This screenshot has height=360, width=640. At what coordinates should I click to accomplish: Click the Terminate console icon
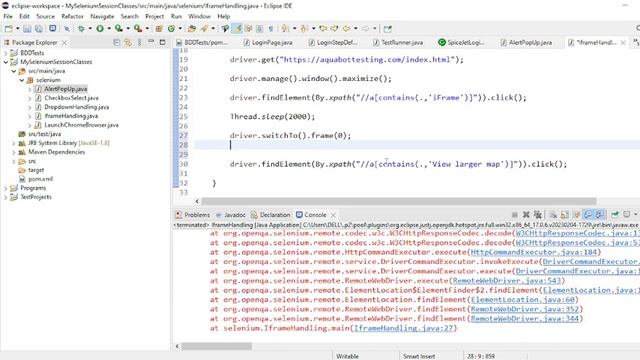pos(515,214)
